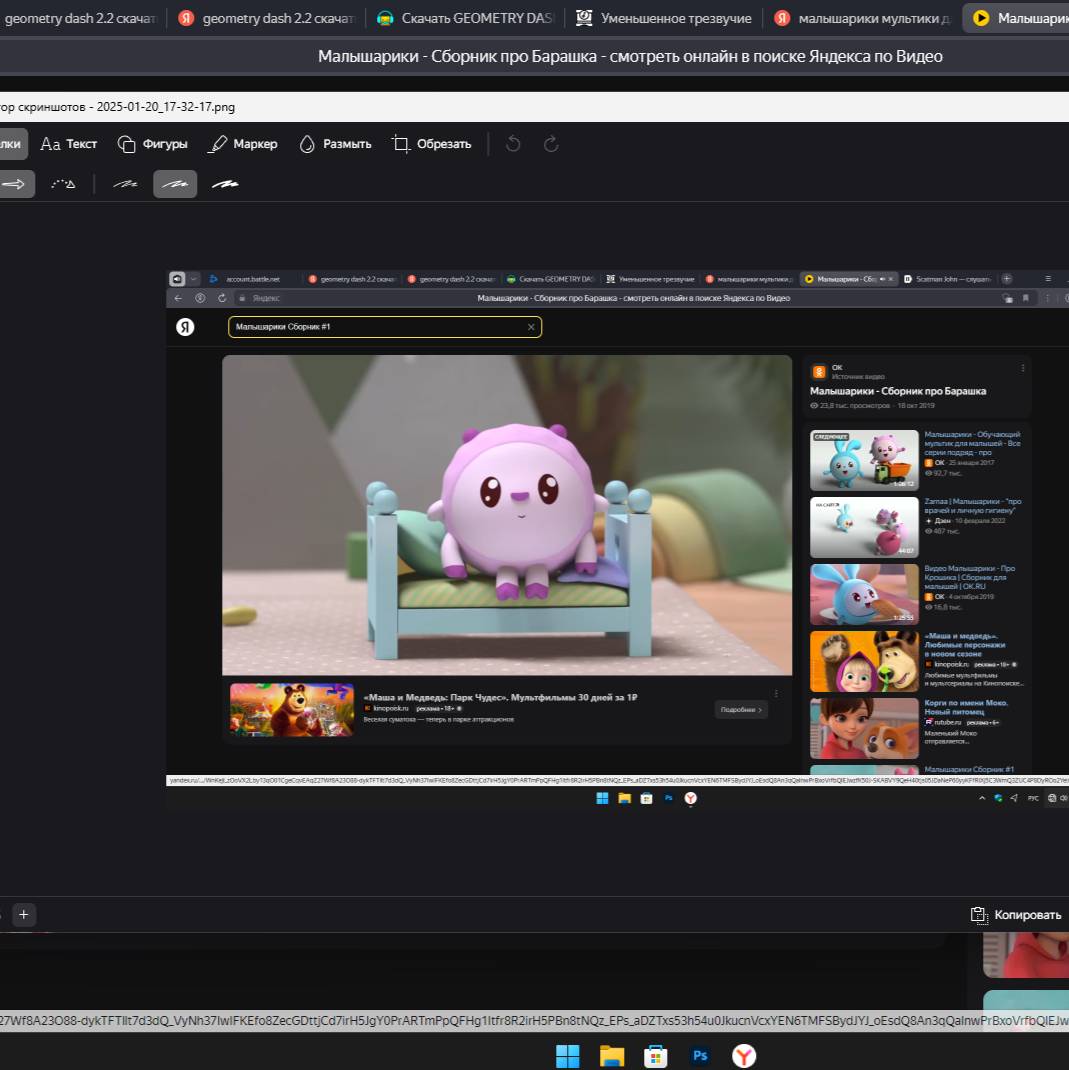This screenshot has width=1069, height=1070.
Task: Select the active Малышарик tab with play icon
Action: coord(1016,18)
